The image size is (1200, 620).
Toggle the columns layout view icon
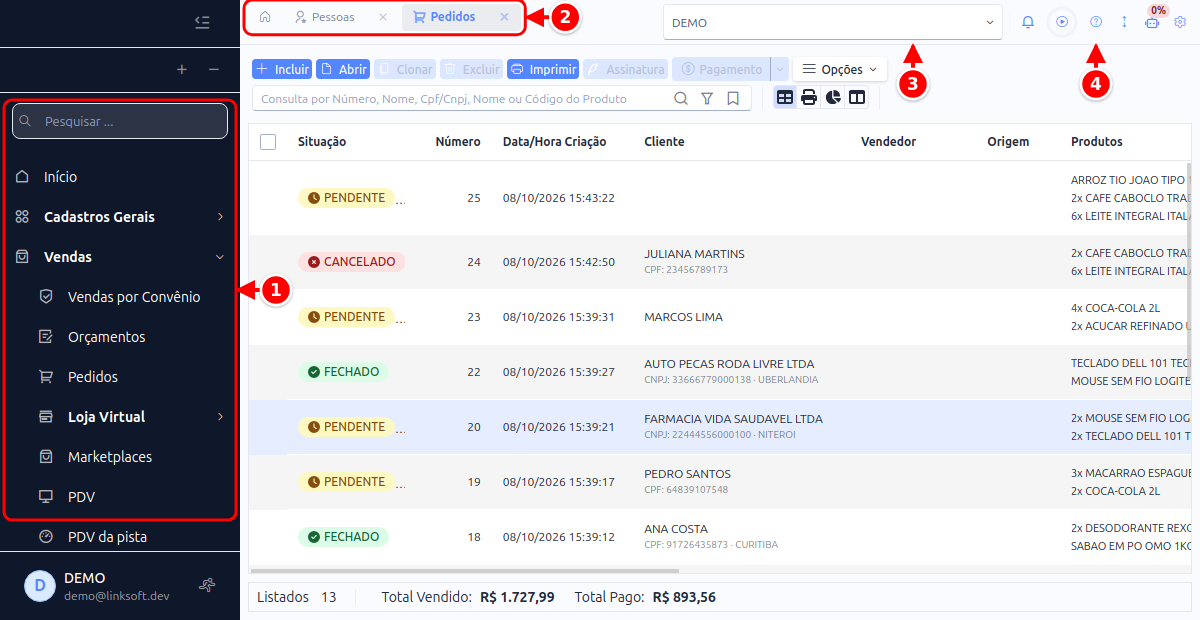click(857, 98)
